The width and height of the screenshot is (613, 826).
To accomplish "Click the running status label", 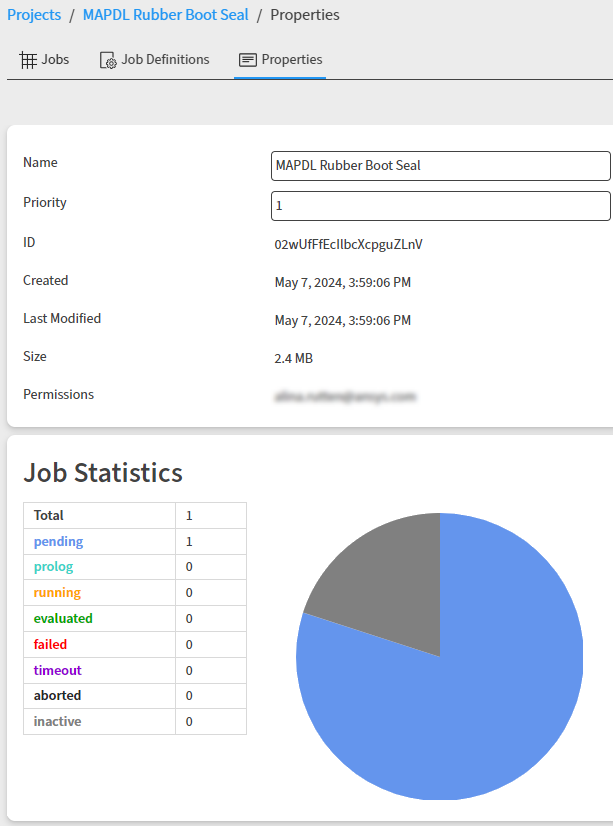I will coord(57,593).
